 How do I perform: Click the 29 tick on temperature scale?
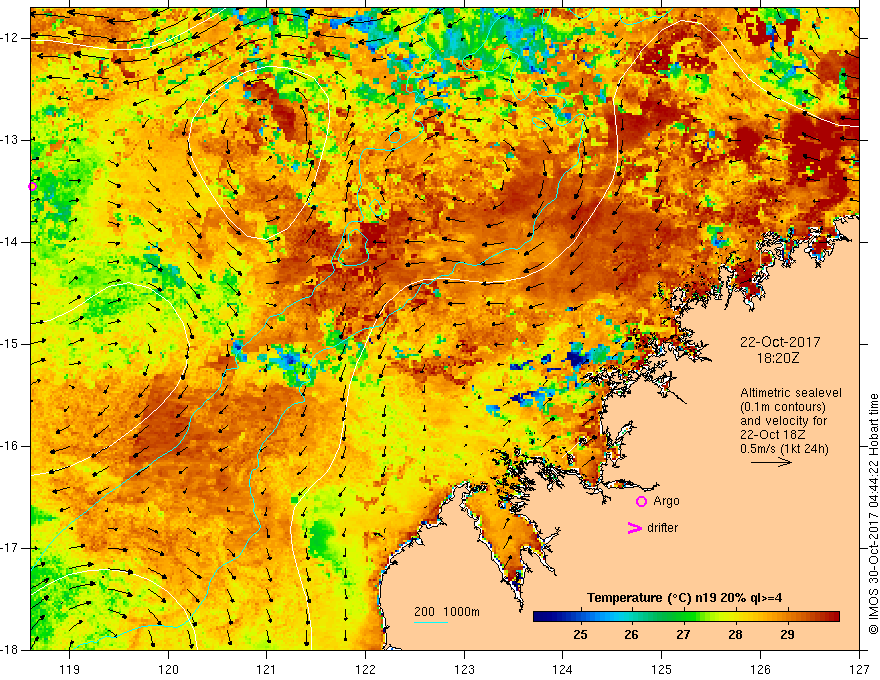coord(787,635)
